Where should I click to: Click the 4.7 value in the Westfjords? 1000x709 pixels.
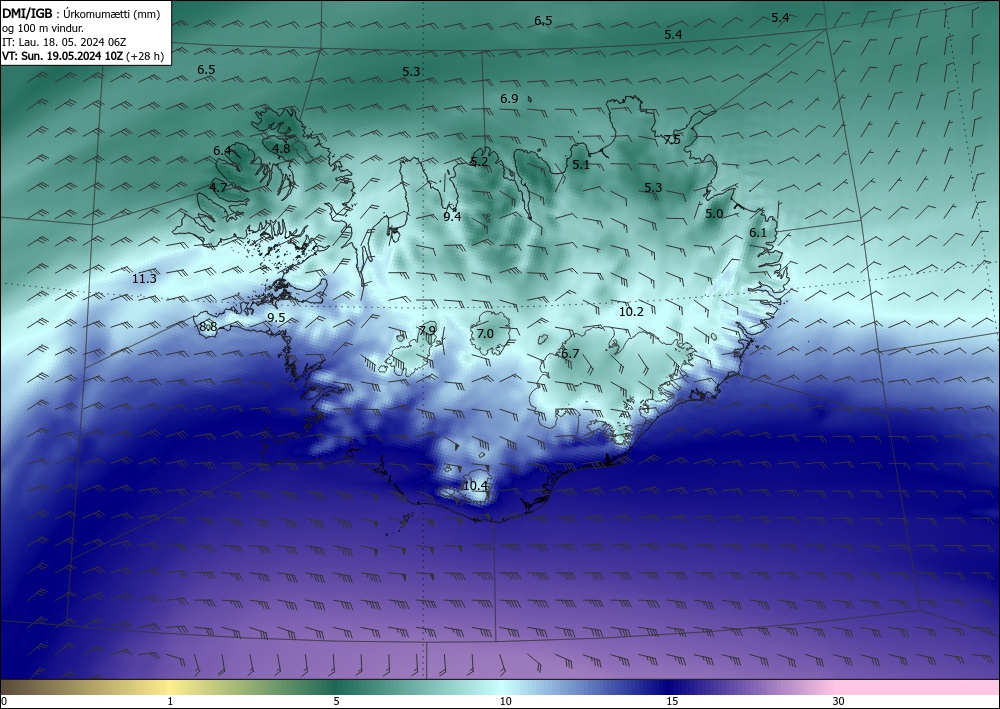(x=218, y=187)
